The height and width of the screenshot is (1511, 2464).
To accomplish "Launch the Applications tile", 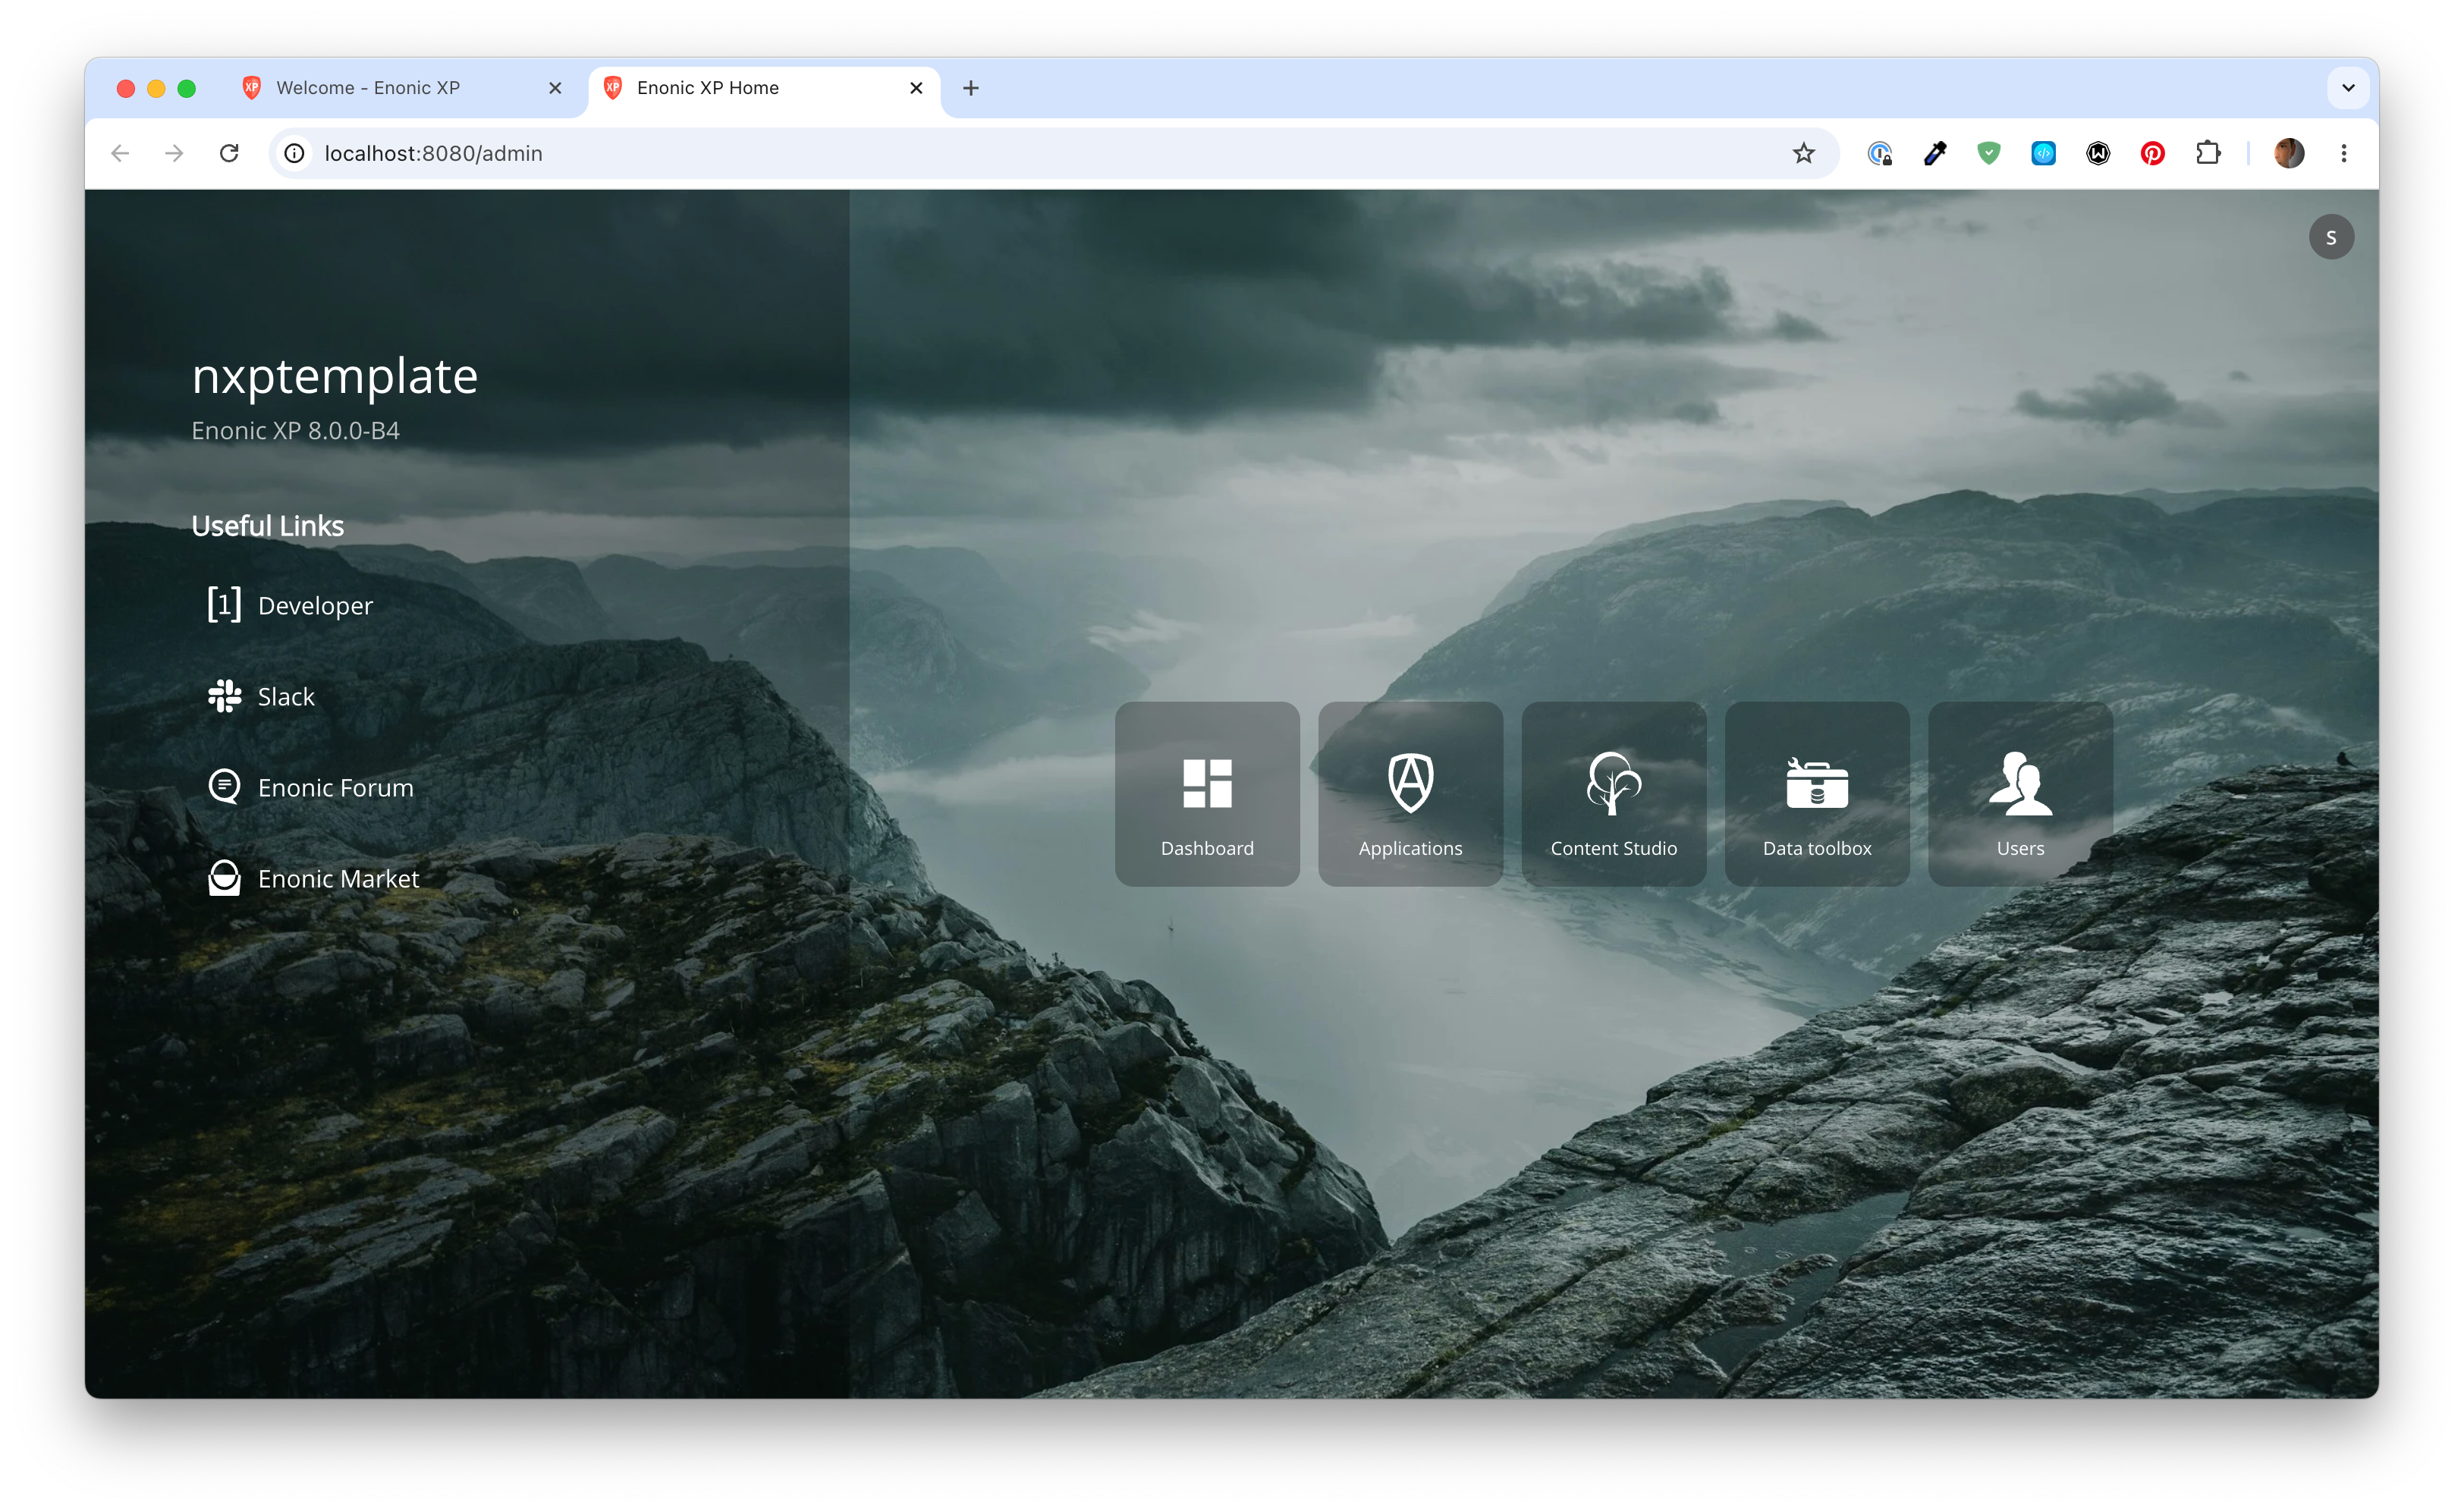I will tap(1410, 793).
